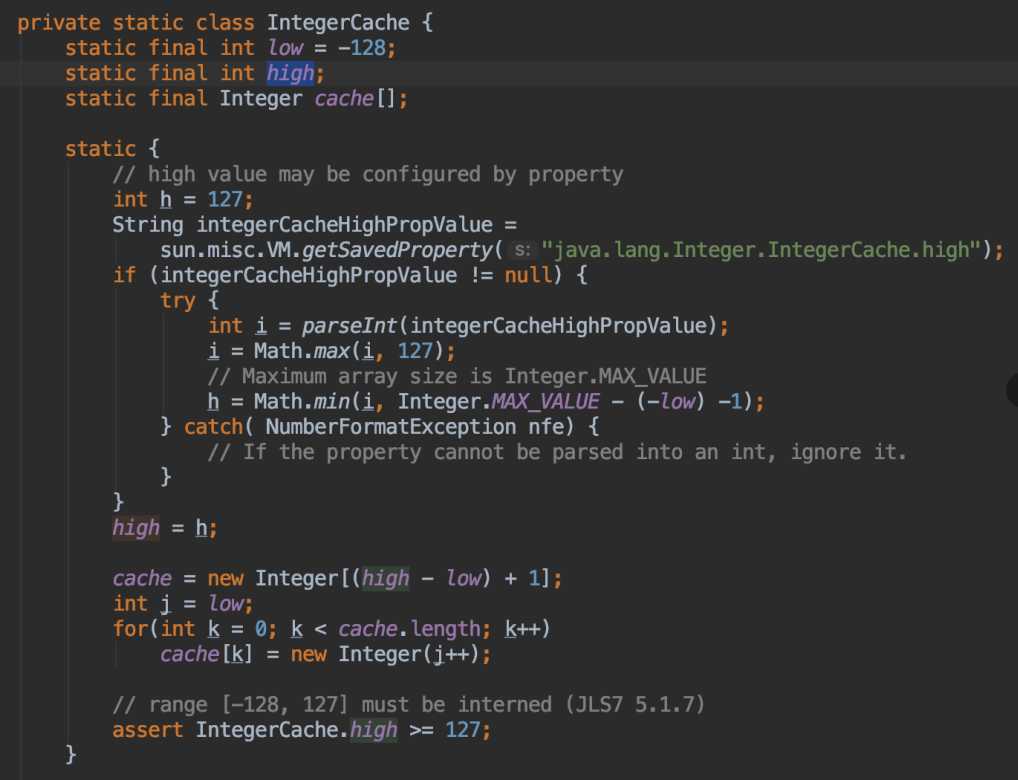Click the low field set to -128
Screen dimensions: 1018x780
pos(288,47)
